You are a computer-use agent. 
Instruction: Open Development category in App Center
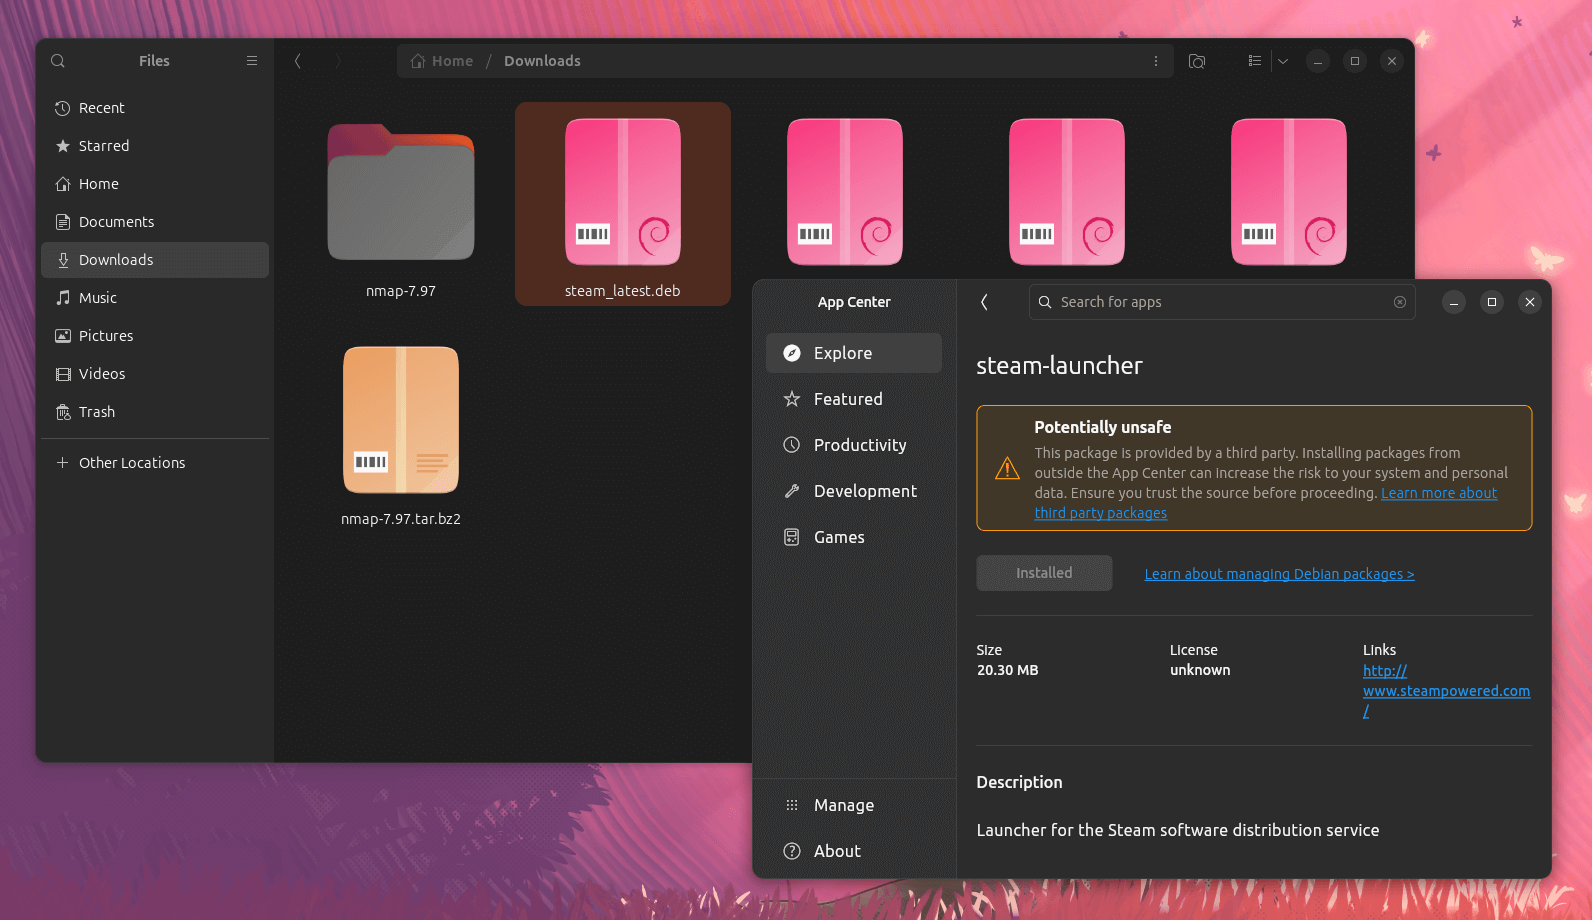pyautogui.click(x=854, y=491)
